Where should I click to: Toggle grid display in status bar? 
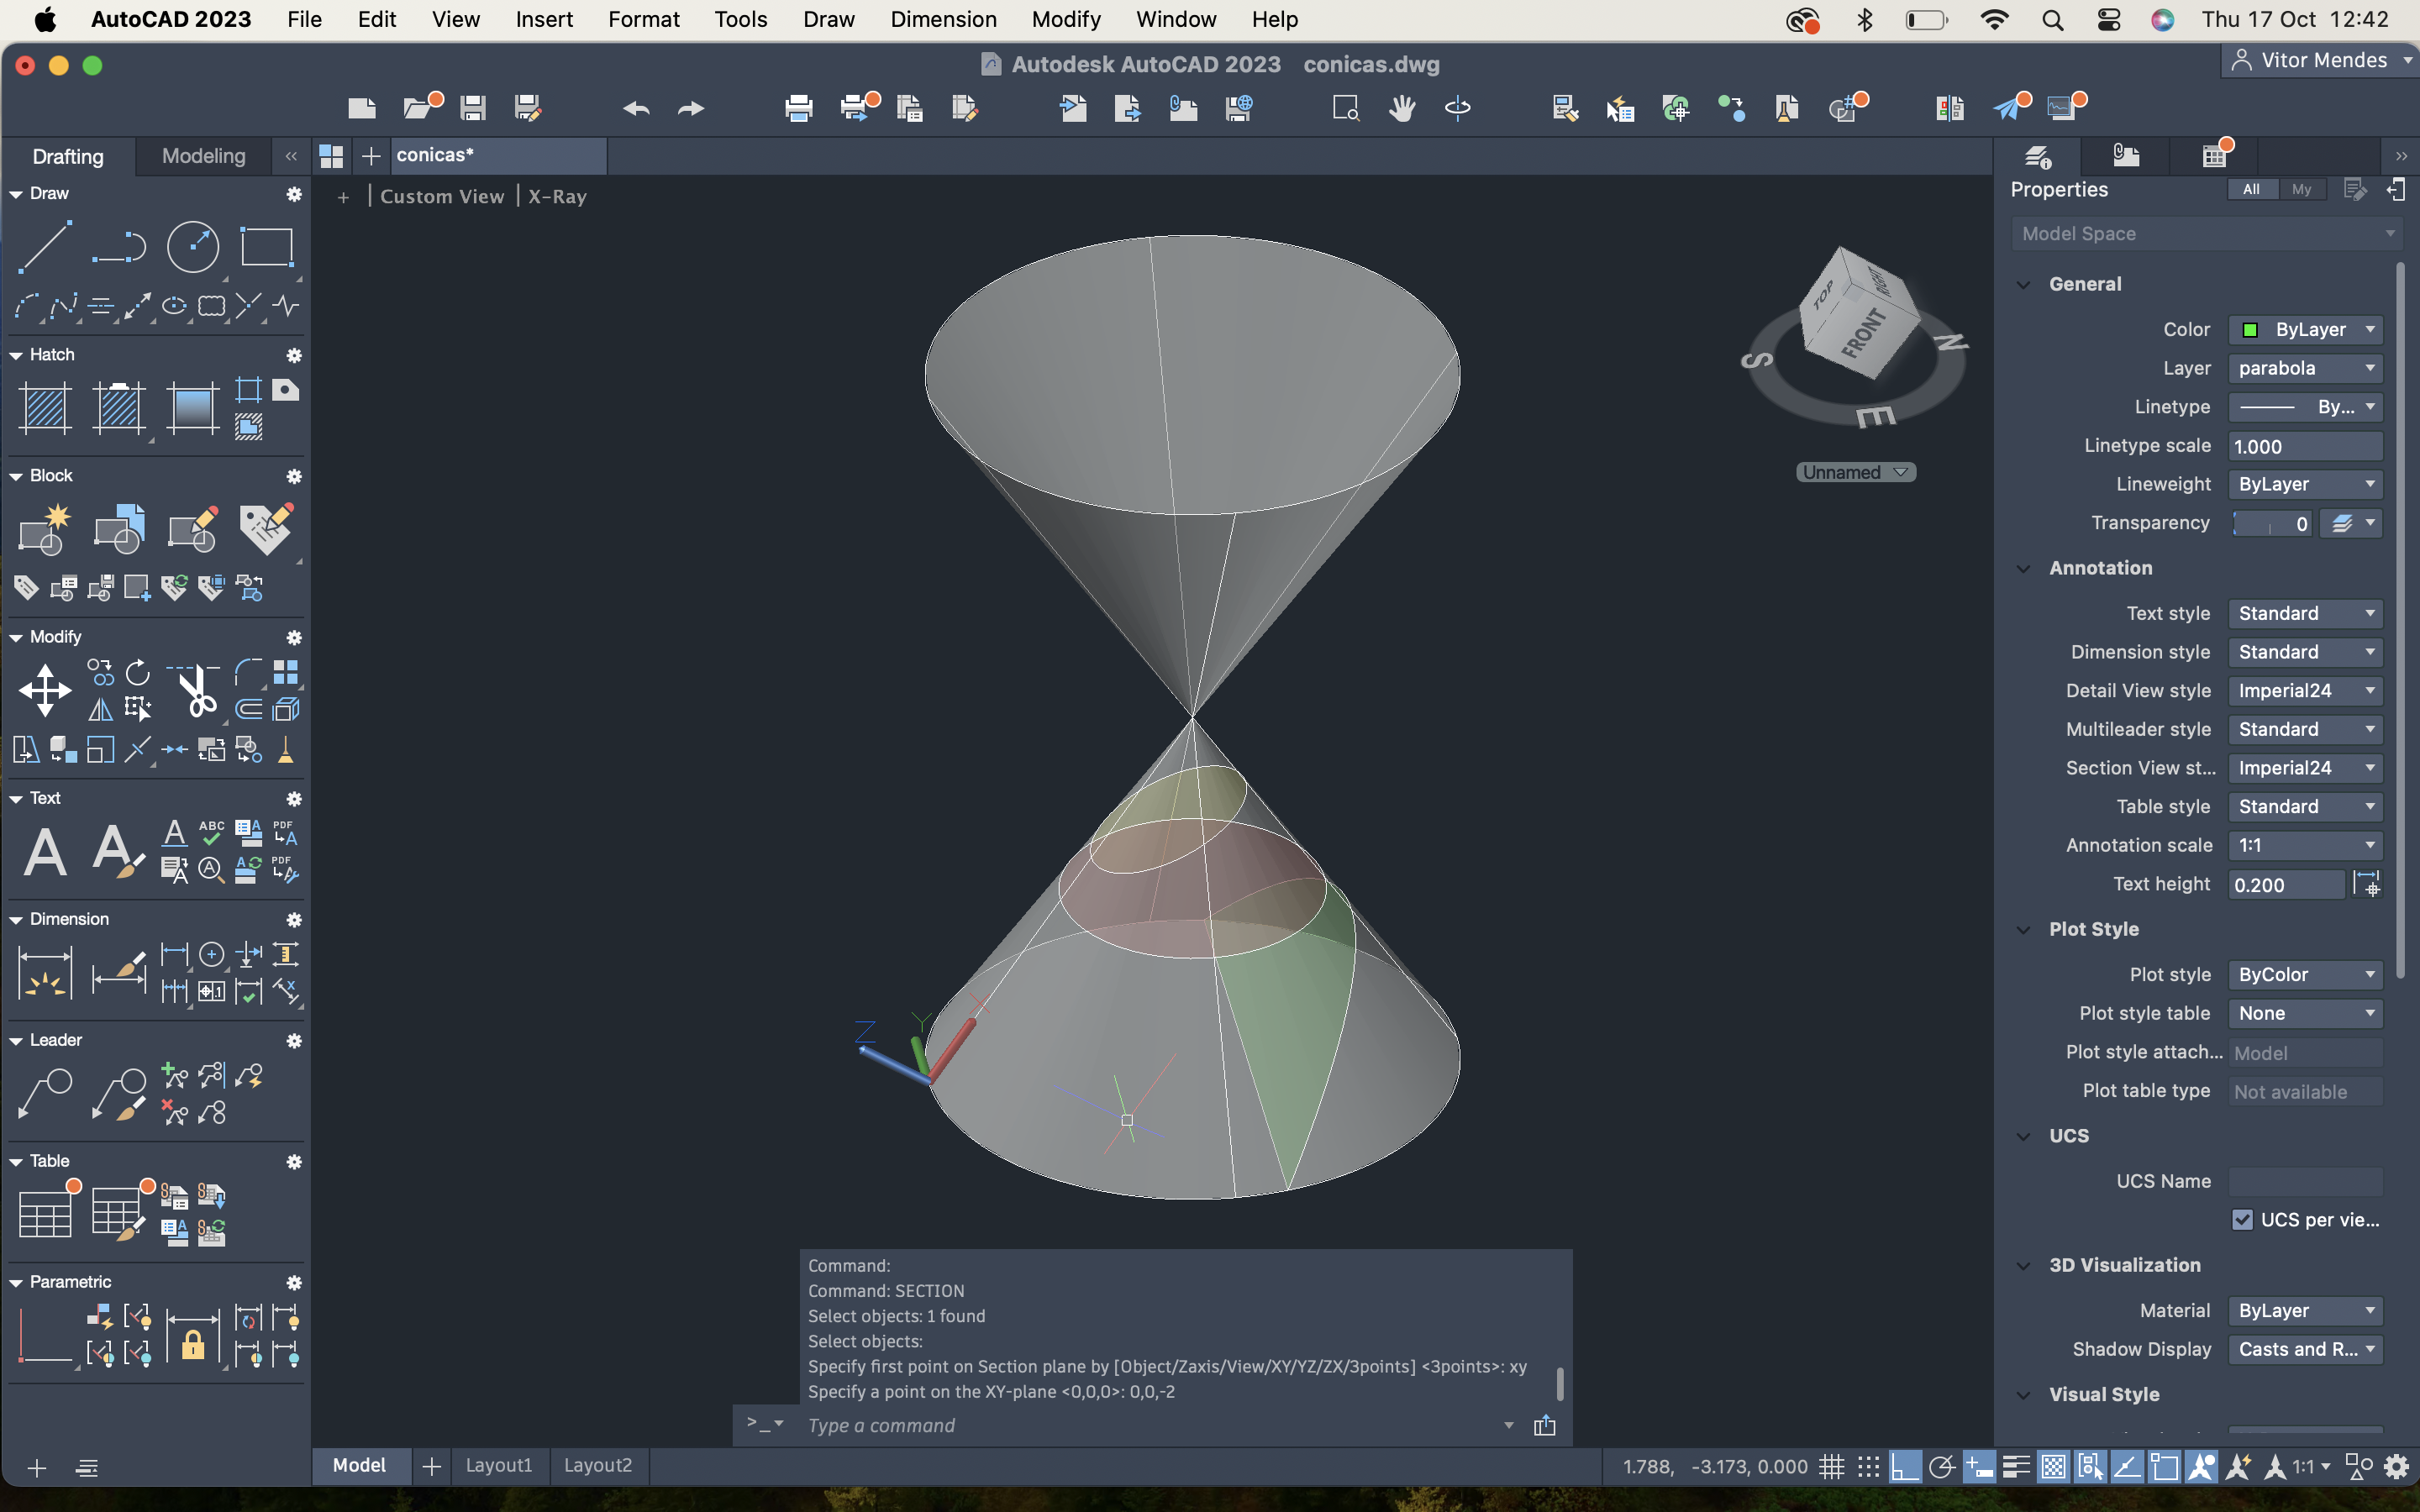pos(1831,1467)
